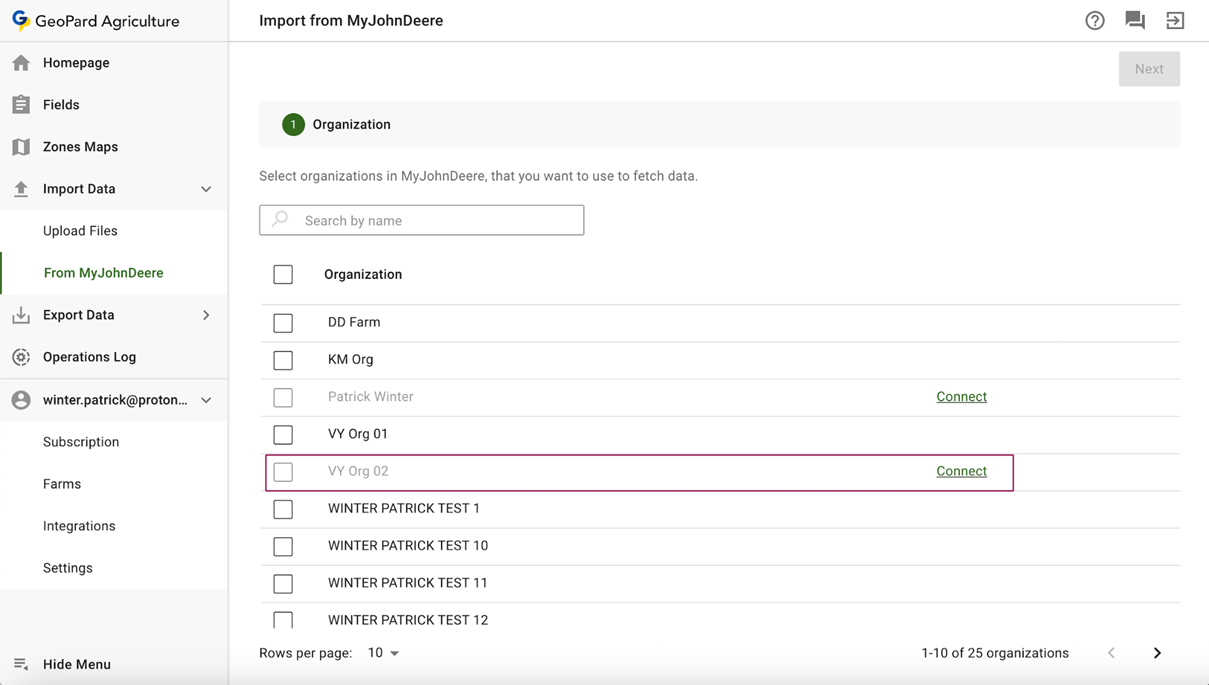The height and width of the screenshot is (685, 1209).
Task: Click the logout exit icon
Action: click(1175, 20)
